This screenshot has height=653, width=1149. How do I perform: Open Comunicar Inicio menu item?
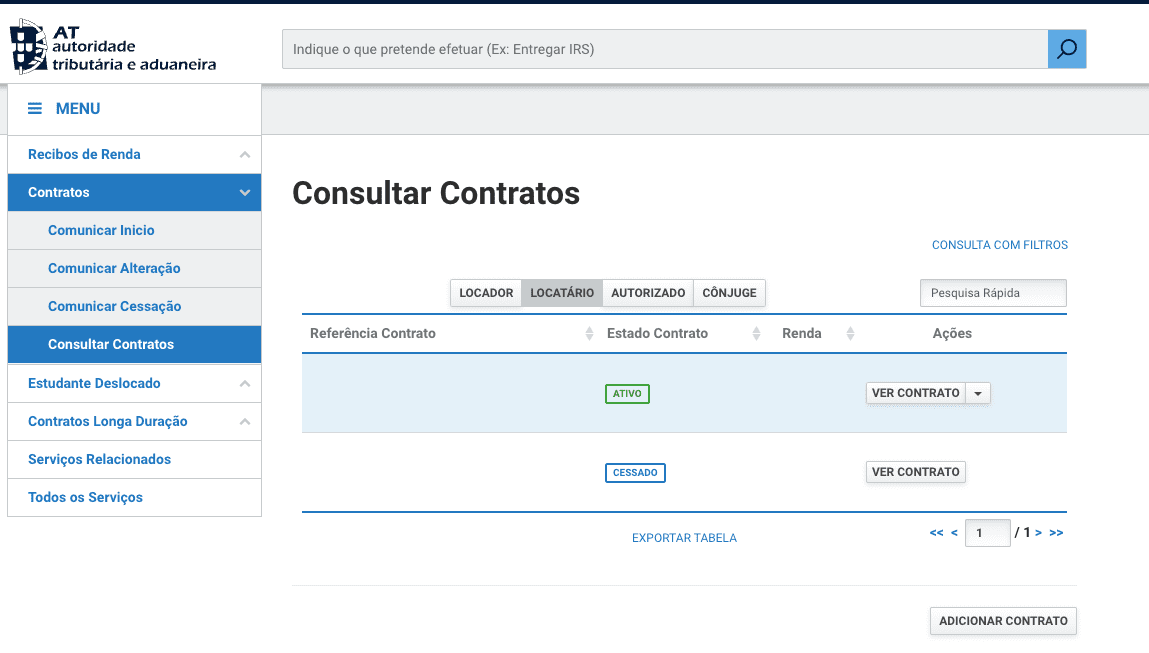coord(134,230)
